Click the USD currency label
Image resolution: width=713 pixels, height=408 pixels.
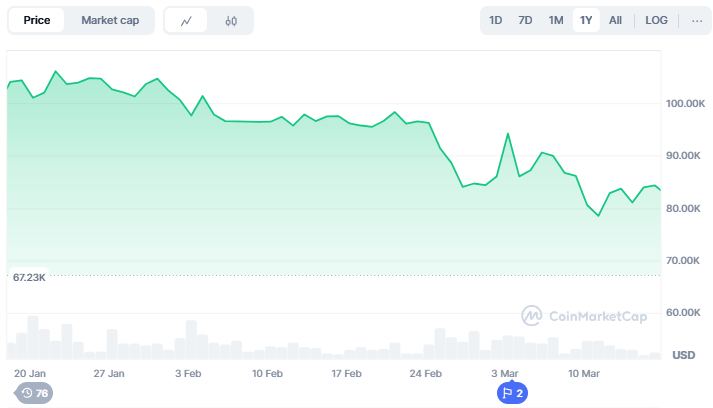[683, 355]
